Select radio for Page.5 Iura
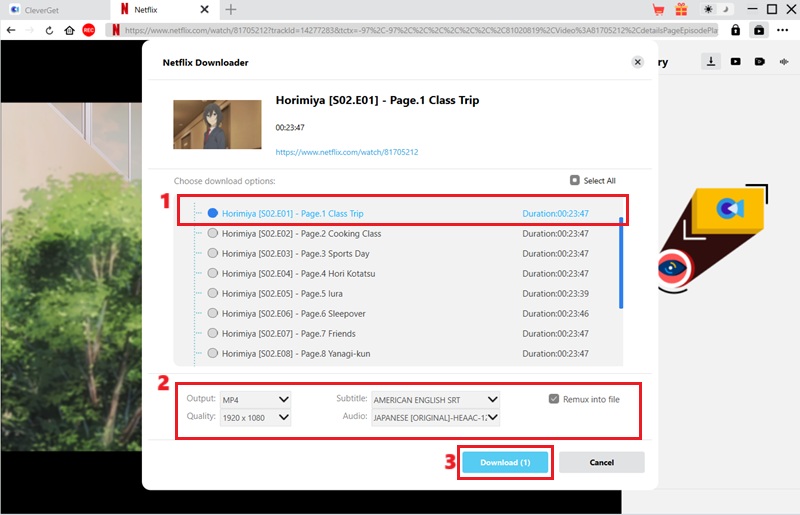This screenshot has height=515, width=800. [x=213, y=293]
